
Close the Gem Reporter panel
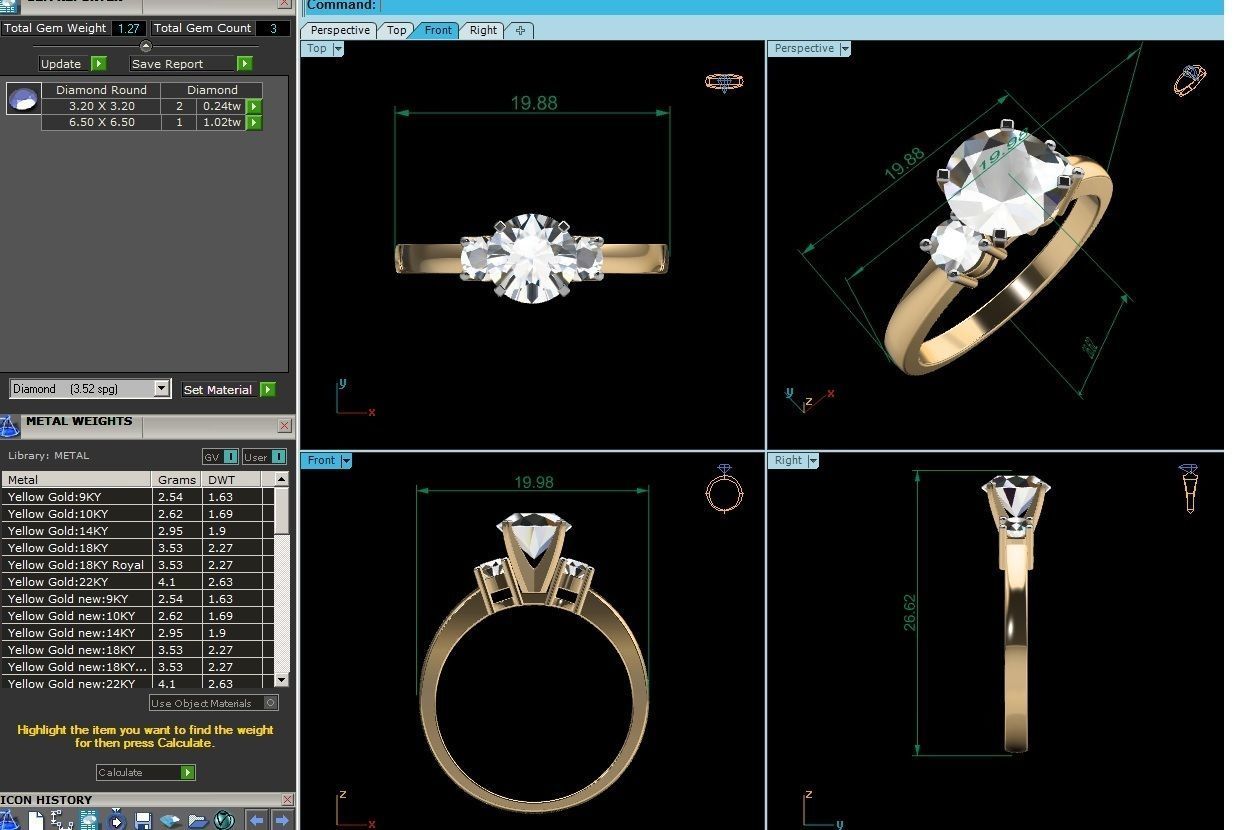[x=284, y=4]
